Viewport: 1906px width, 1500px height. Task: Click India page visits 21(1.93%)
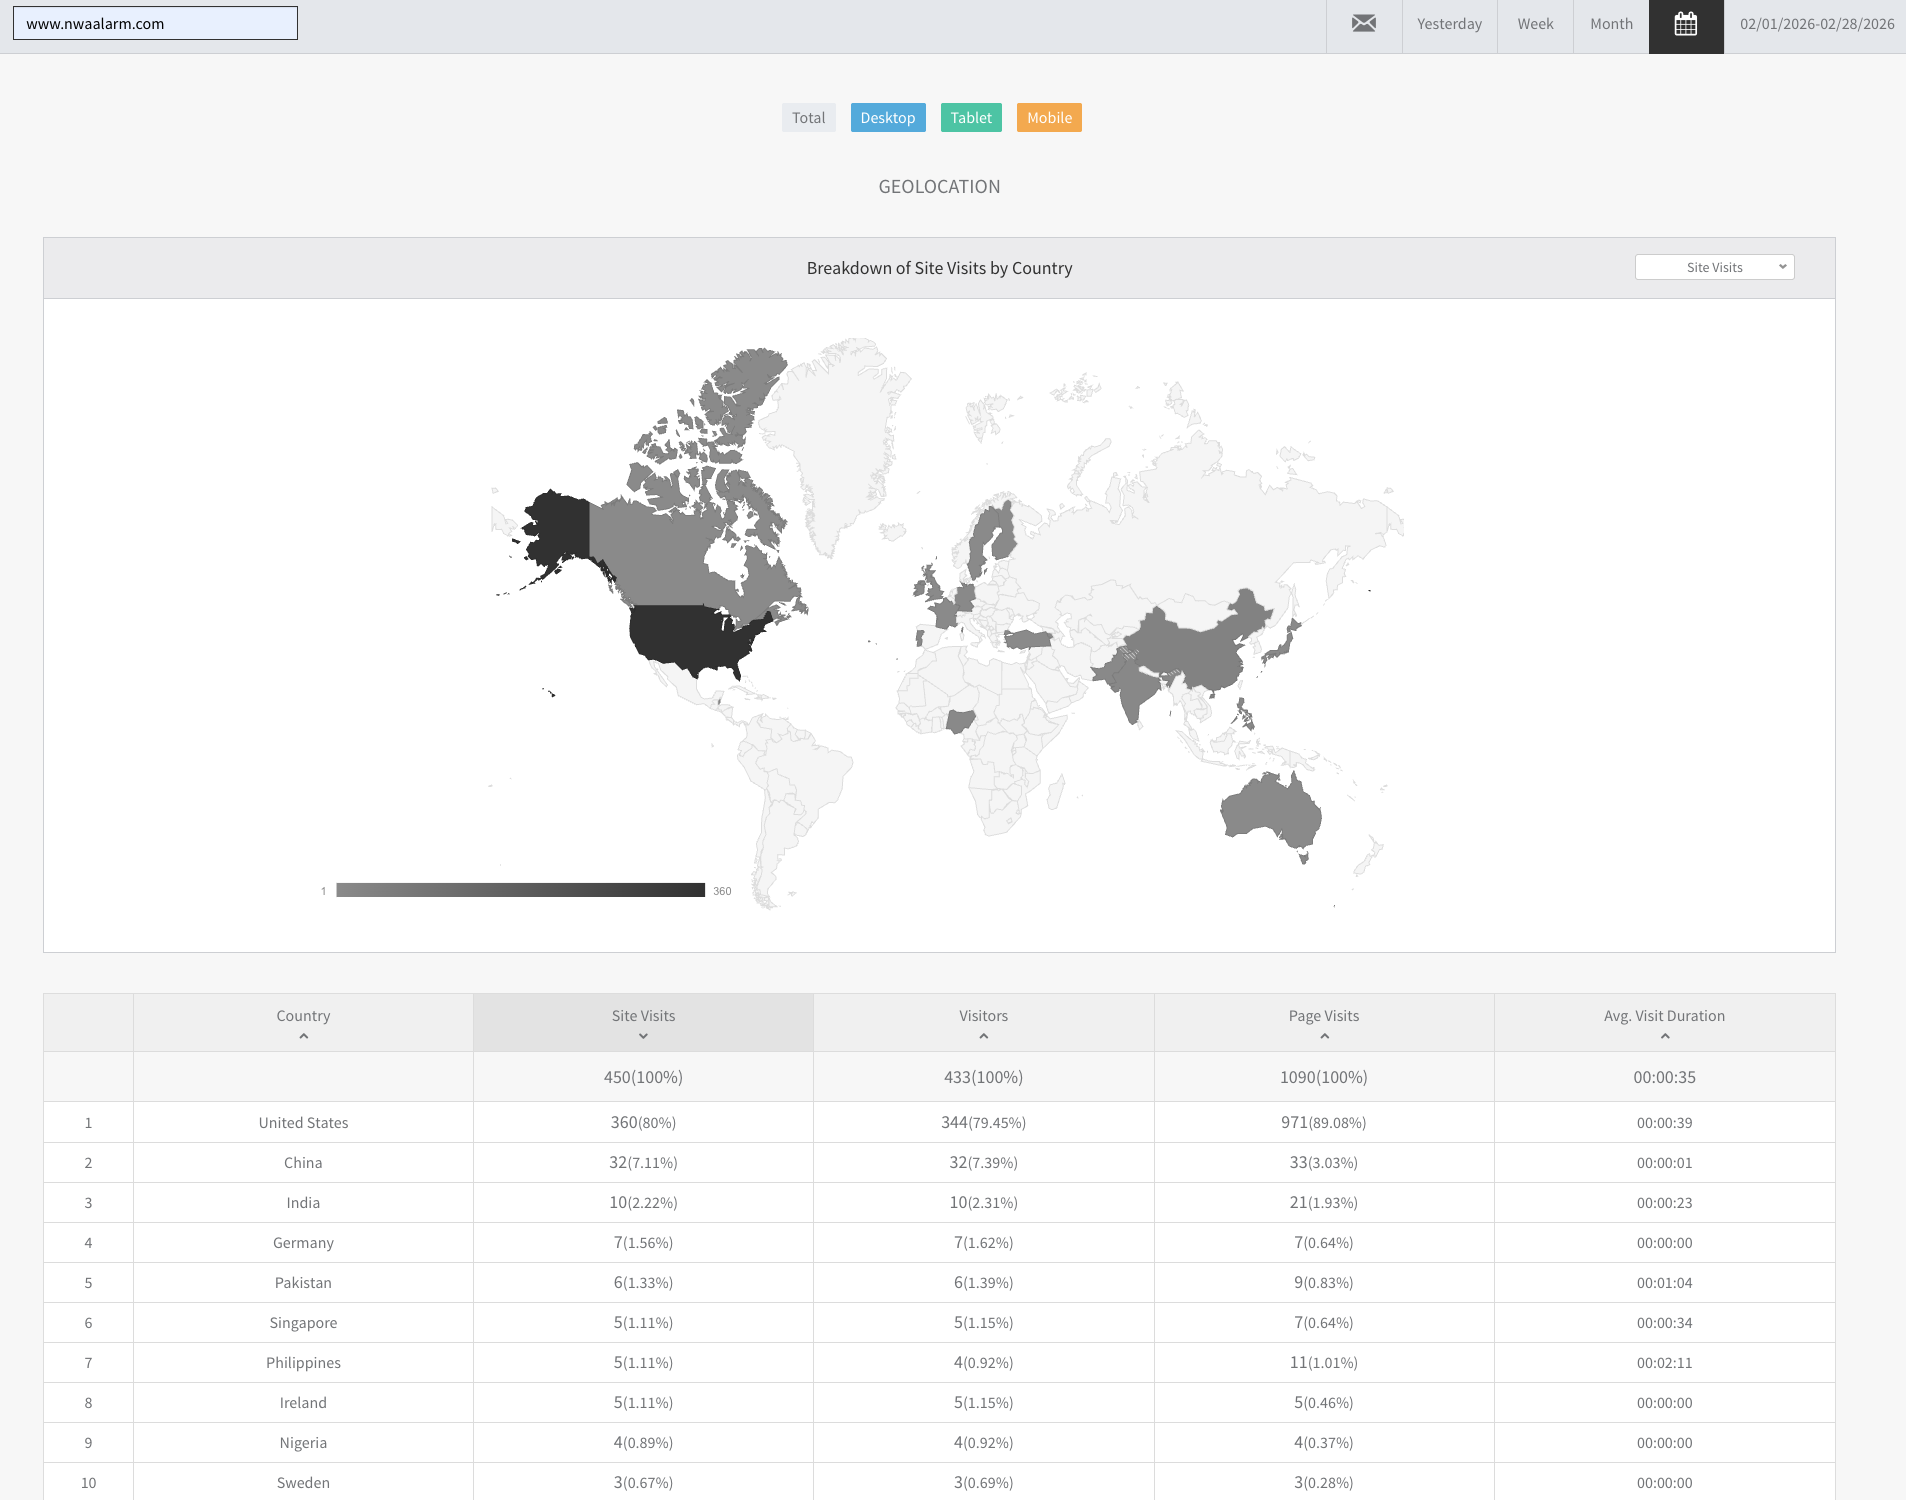click(x=1324, y=1202)
